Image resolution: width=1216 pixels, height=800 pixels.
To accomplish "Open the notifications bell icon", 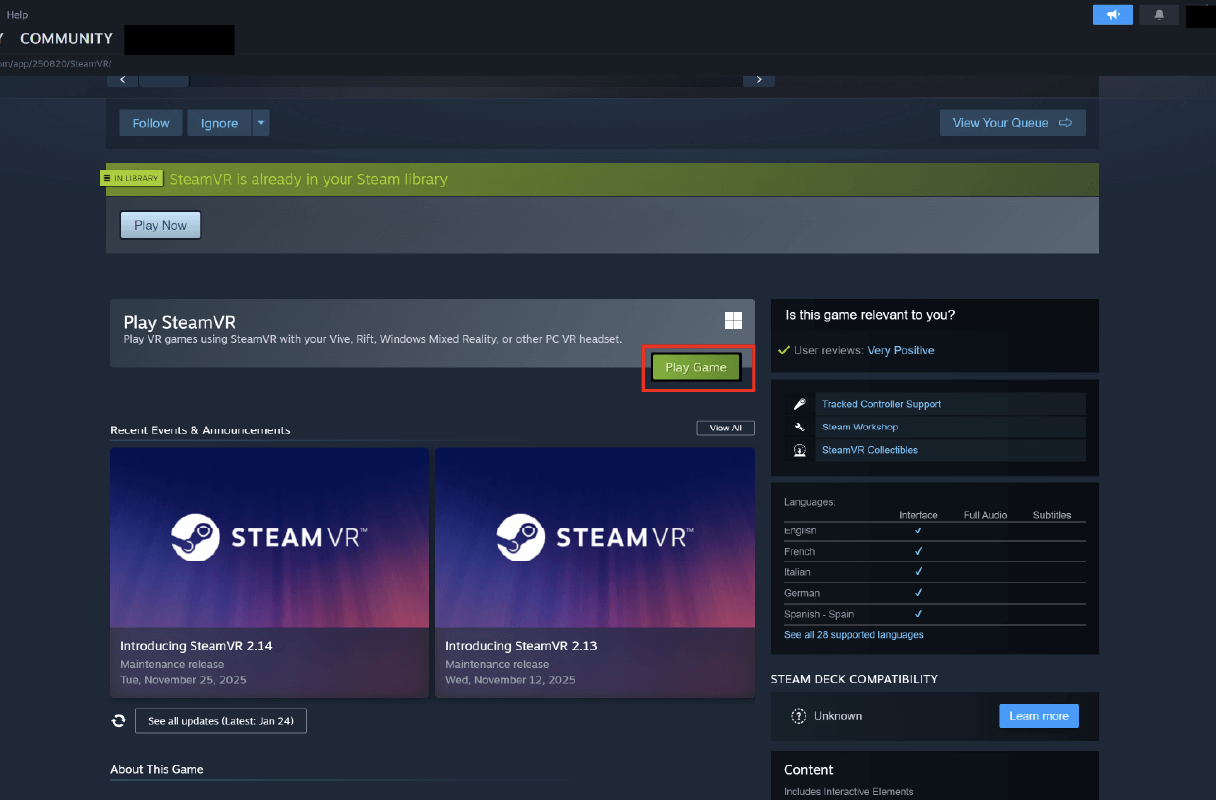I will tap(1159, 15).
